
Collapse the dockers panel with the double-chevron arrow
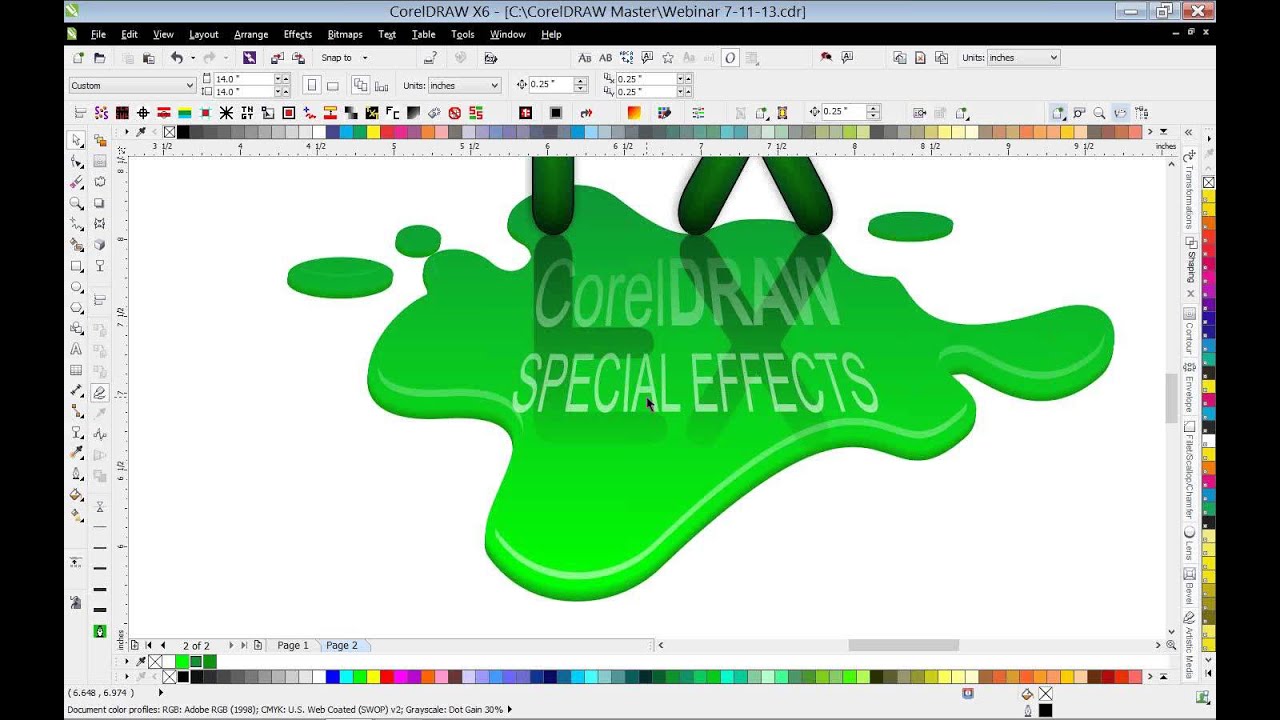pos(1189,132)
